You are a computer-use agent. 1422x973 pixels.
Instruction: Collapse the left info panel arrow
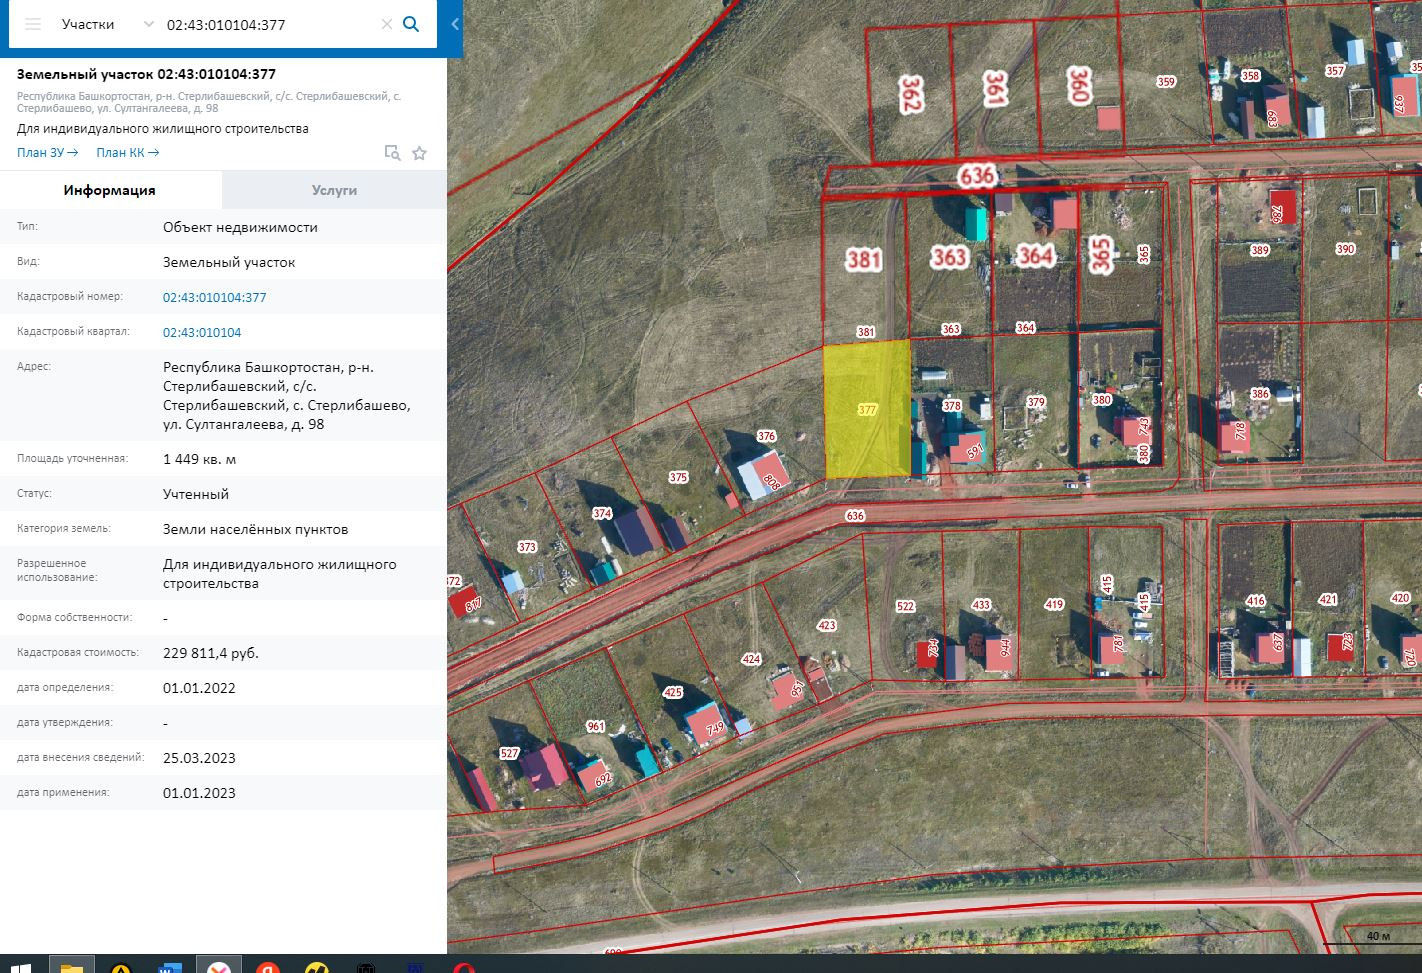(x=455, y=24)
